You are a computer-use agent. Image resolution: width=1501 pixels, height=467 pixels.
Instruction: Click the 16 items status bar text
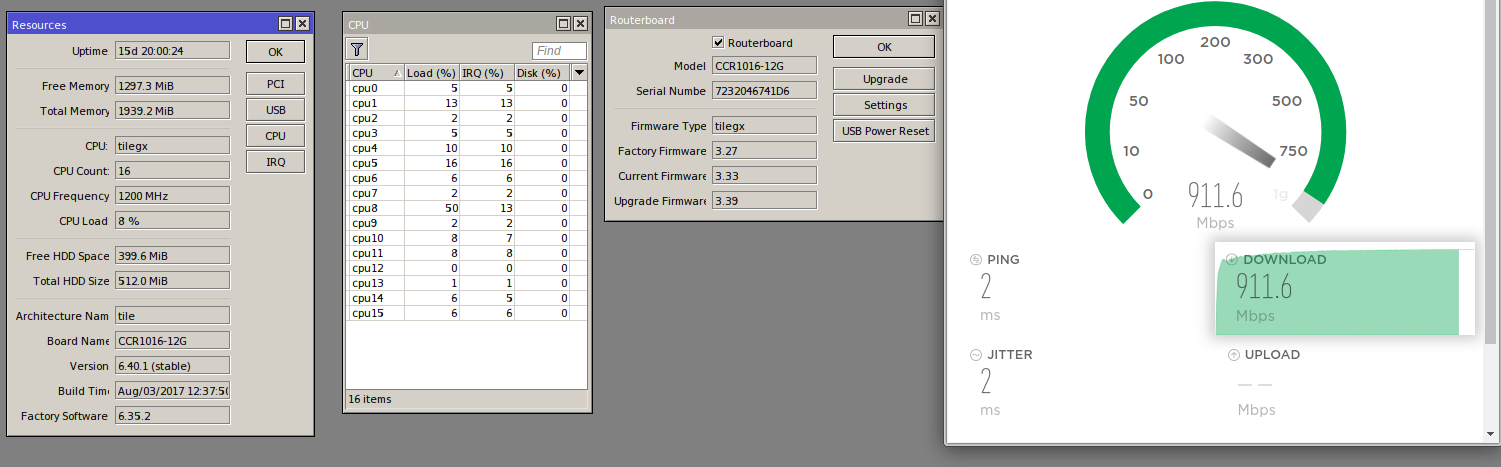370,399
